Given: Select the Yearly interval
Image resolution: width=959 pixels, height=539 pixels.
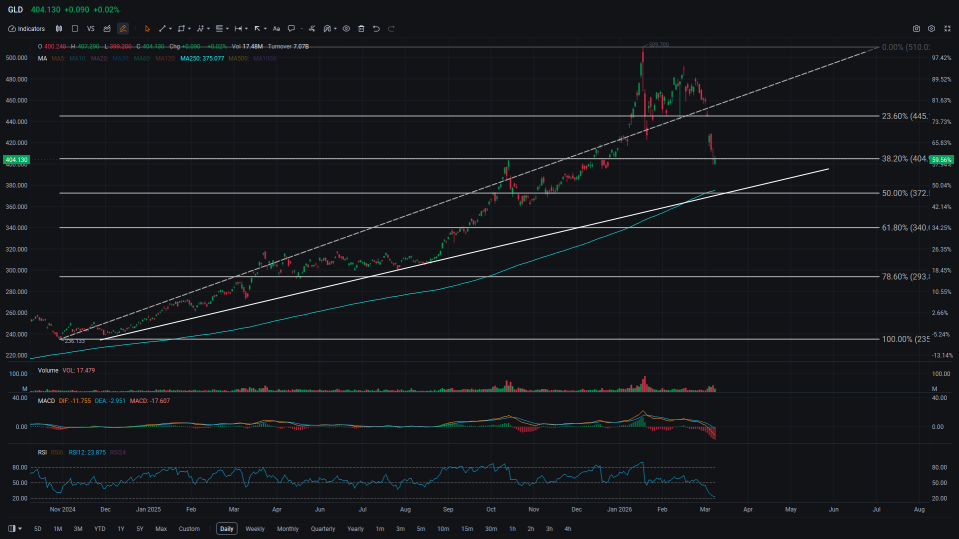Looking at the screenshot, I should coord(355,529).
